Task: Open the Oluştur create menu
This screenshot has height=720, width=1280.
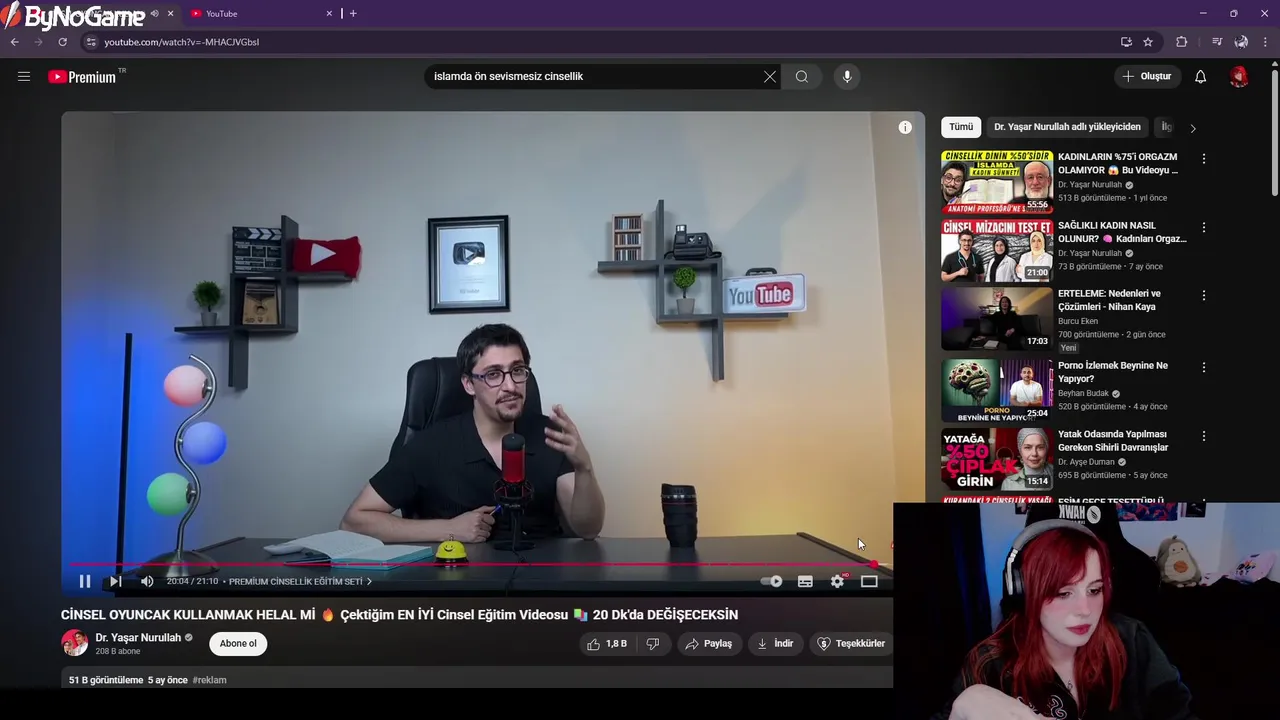Action: pyautogui.click(x=1146, y=76)
